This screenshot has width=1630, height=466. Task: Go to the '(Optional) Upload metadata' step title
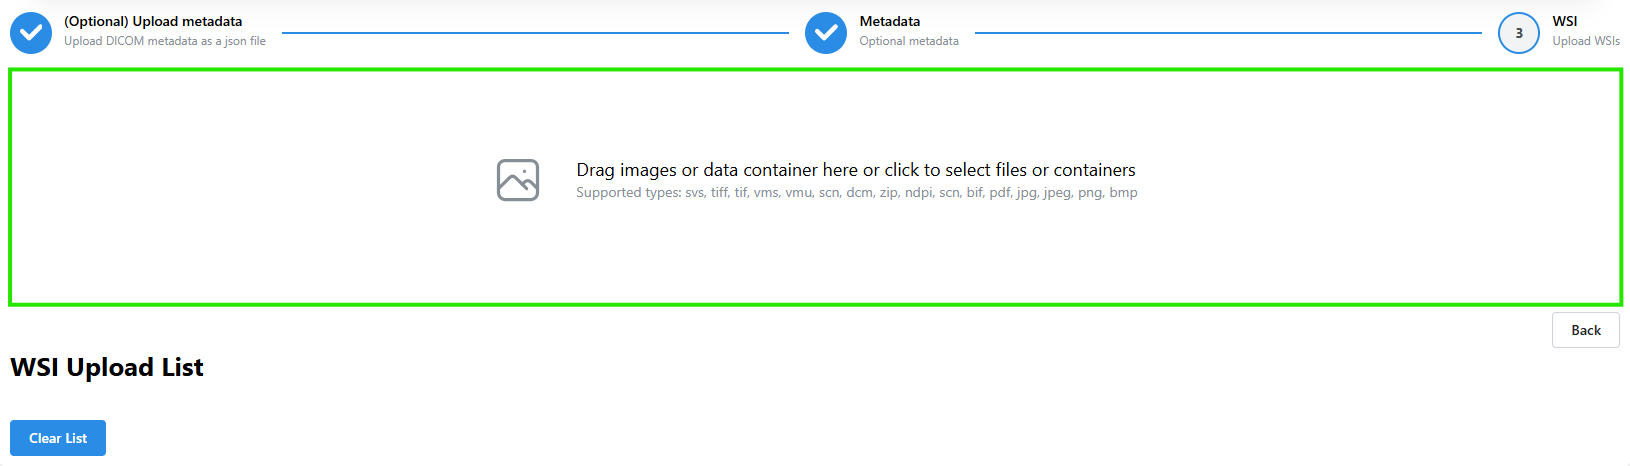pos(153,21)
